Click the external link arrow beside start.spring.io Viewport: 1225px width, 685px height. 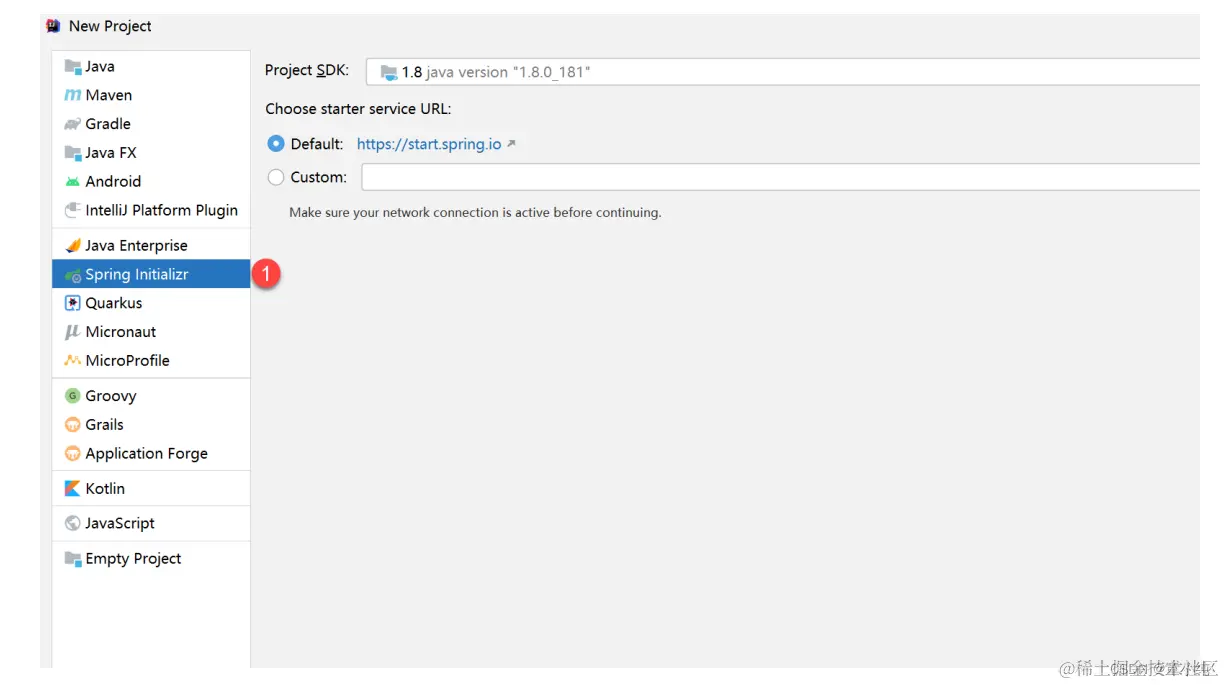(x=511, y=144)
